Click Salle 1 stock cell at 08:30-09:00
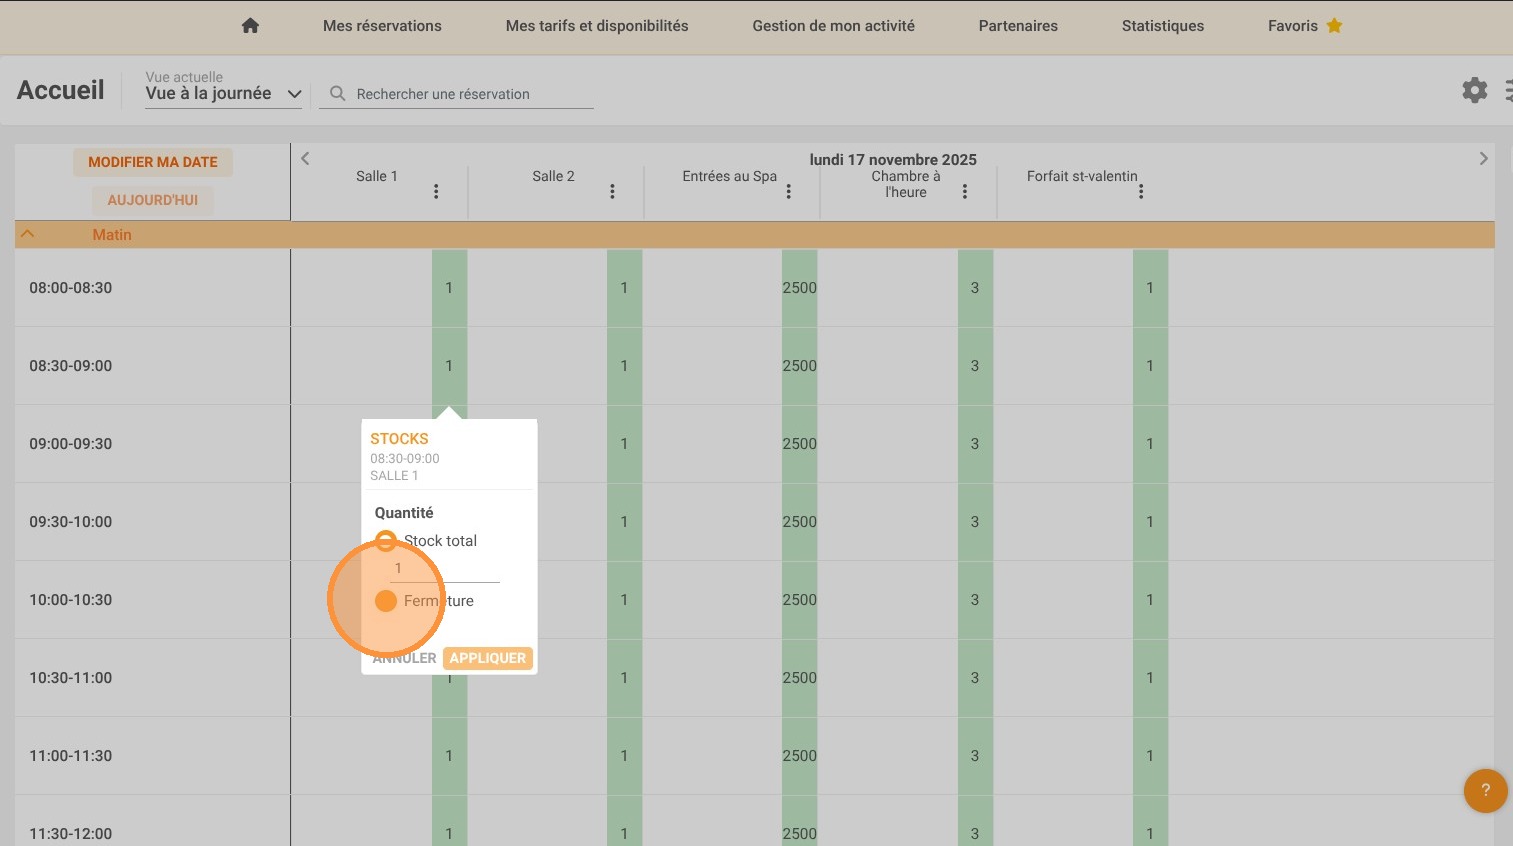Screen dimensions: 1513x846 (x=449, y=366)
